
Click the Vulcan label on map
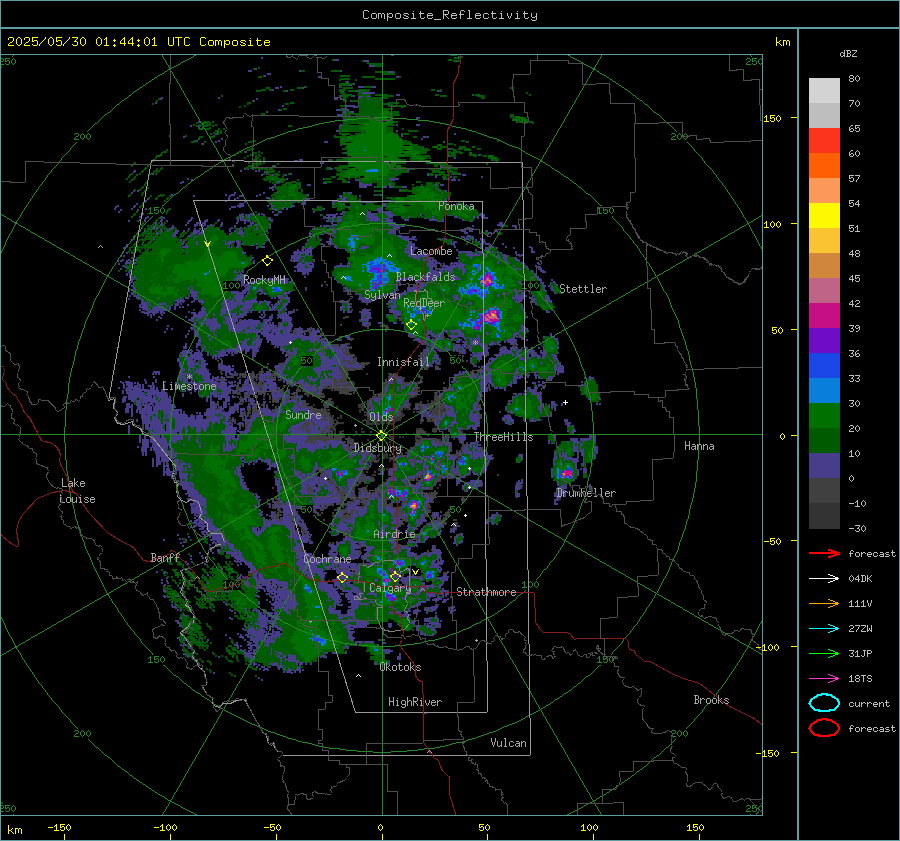point(508,743)
